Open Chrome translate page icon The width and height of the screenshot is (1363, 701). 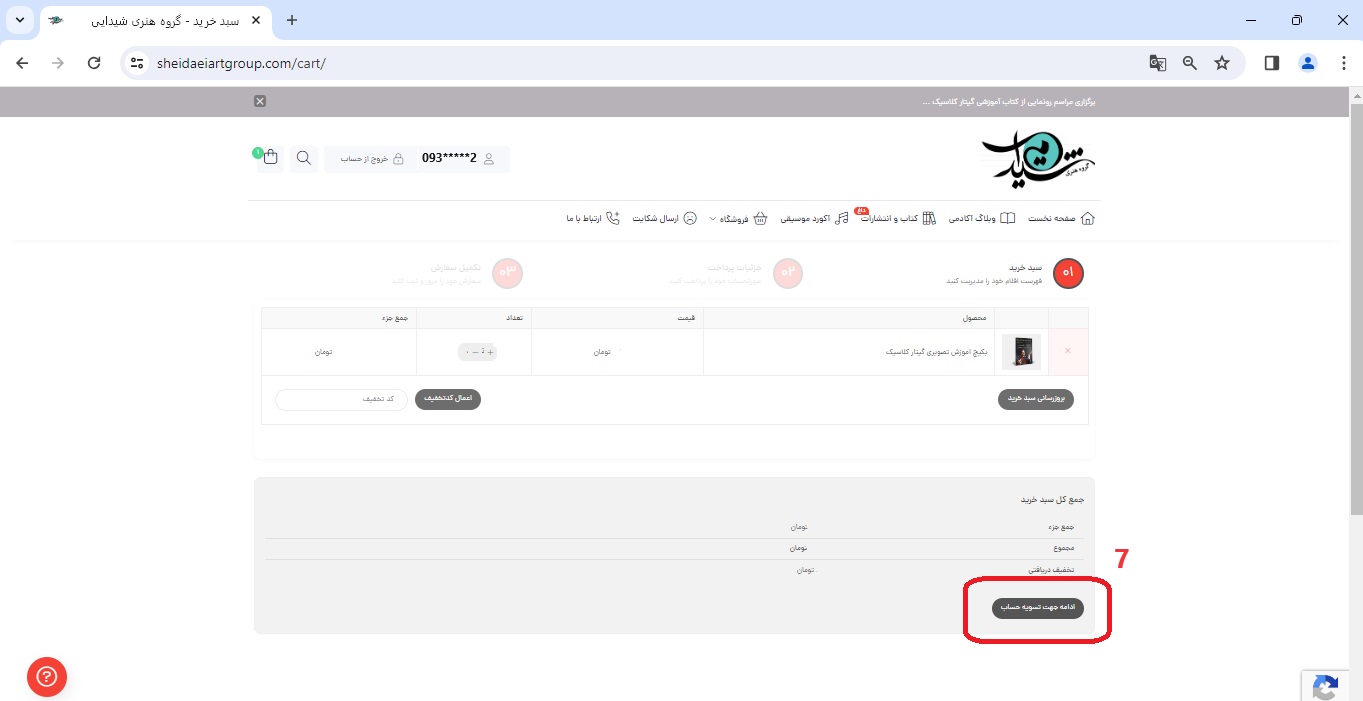click(x=1157, y=63)
